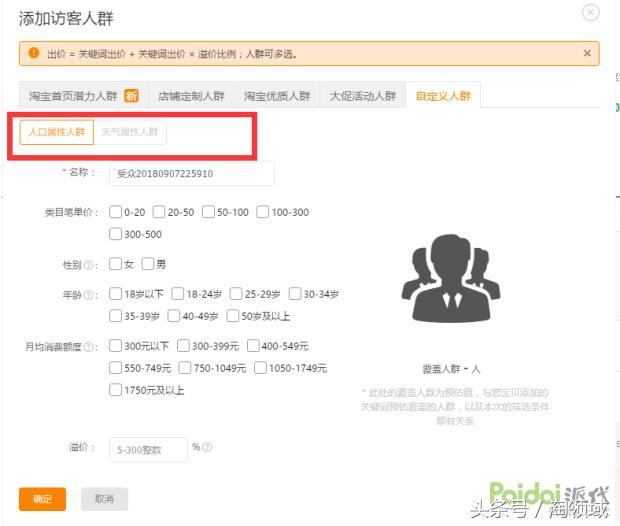Dismiss the orange bid formula notice
This screenshot has height=526, width=620.
[x=587, y=53]
